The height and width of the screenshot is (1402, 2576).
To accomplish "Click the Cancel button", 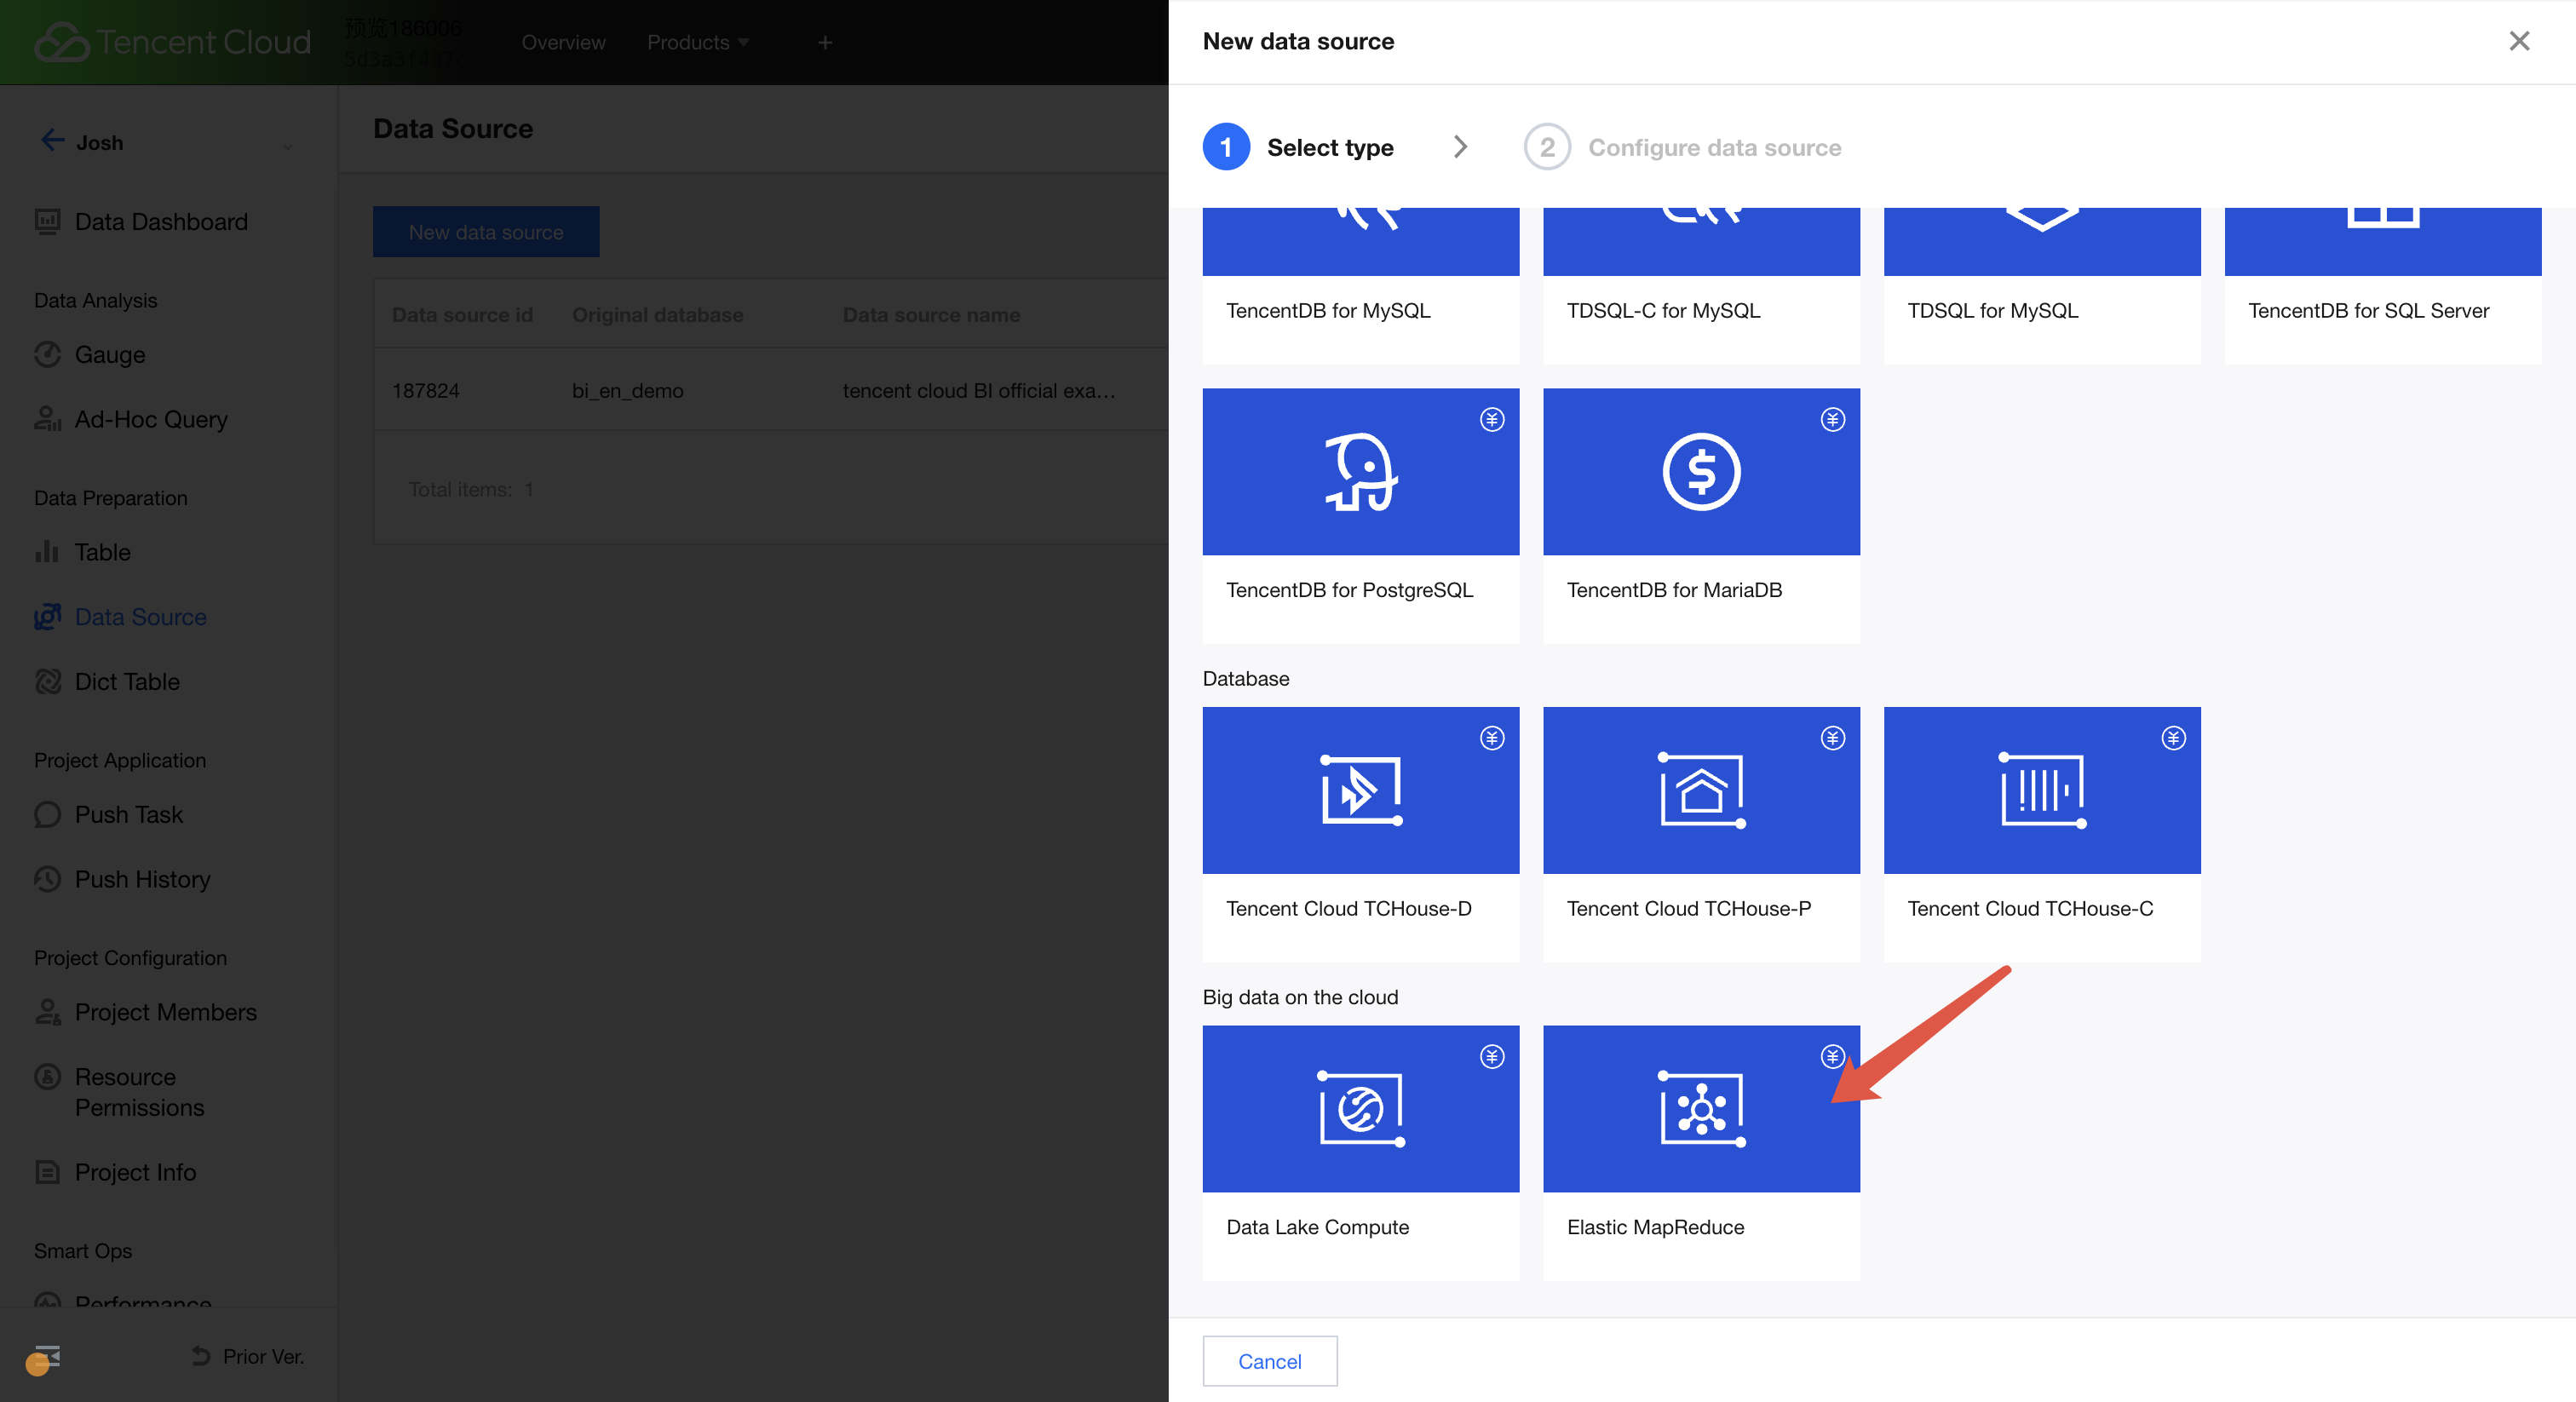I will point(1269,1361).
